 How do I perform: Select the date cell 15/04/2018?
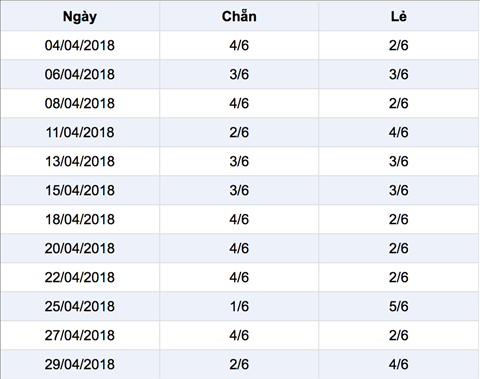pyautogui.click(x=80, y=190)
